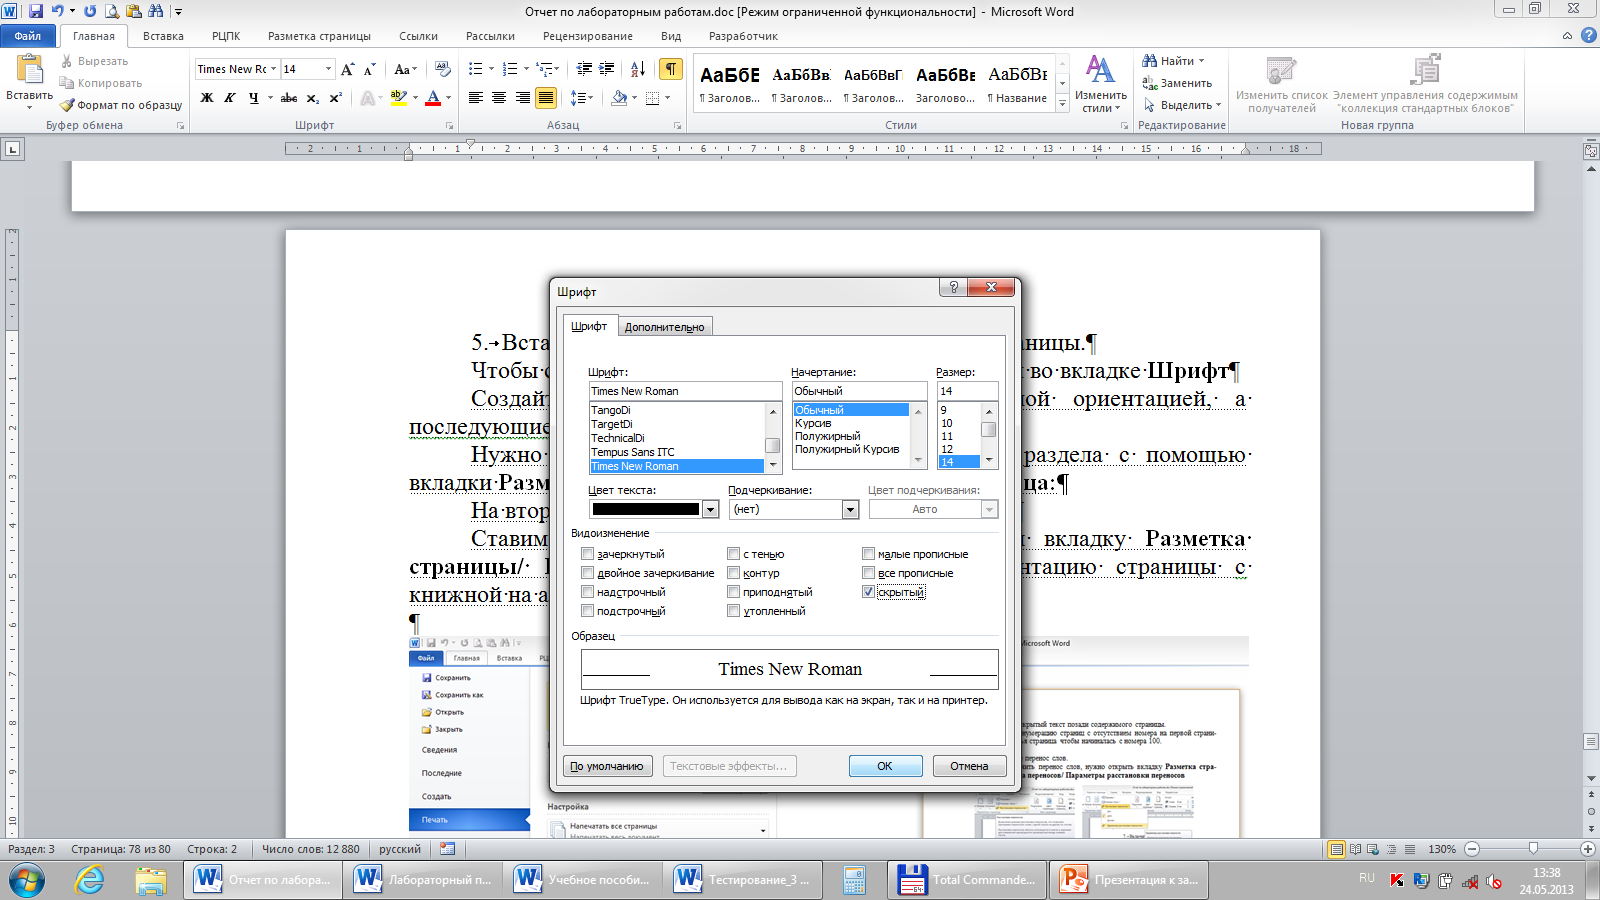This screenshot has height=900, width=1600.
Task: Open the text color dropdown in dialog
Action: (x=710, y=510)
